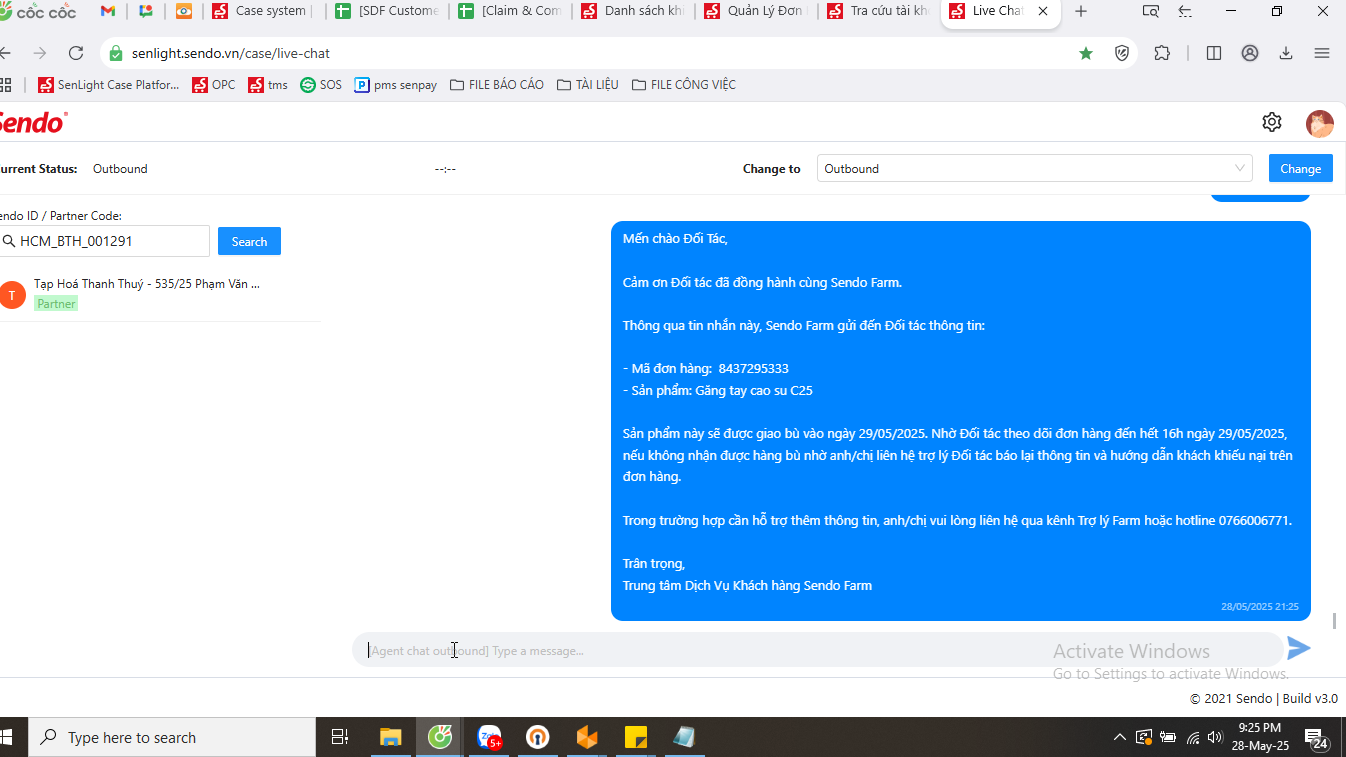Open the tab search icon

[x=1151, y=11]
